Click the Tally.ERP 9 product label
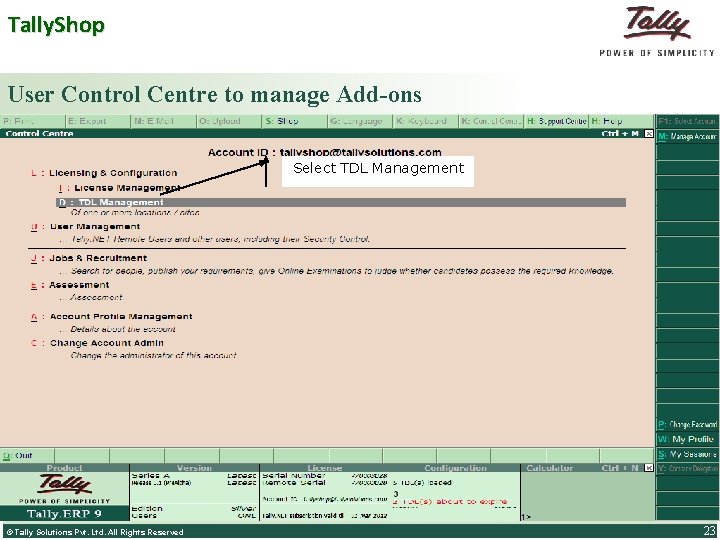This screenshot has height=540, width=720. [x=64, y=514]
